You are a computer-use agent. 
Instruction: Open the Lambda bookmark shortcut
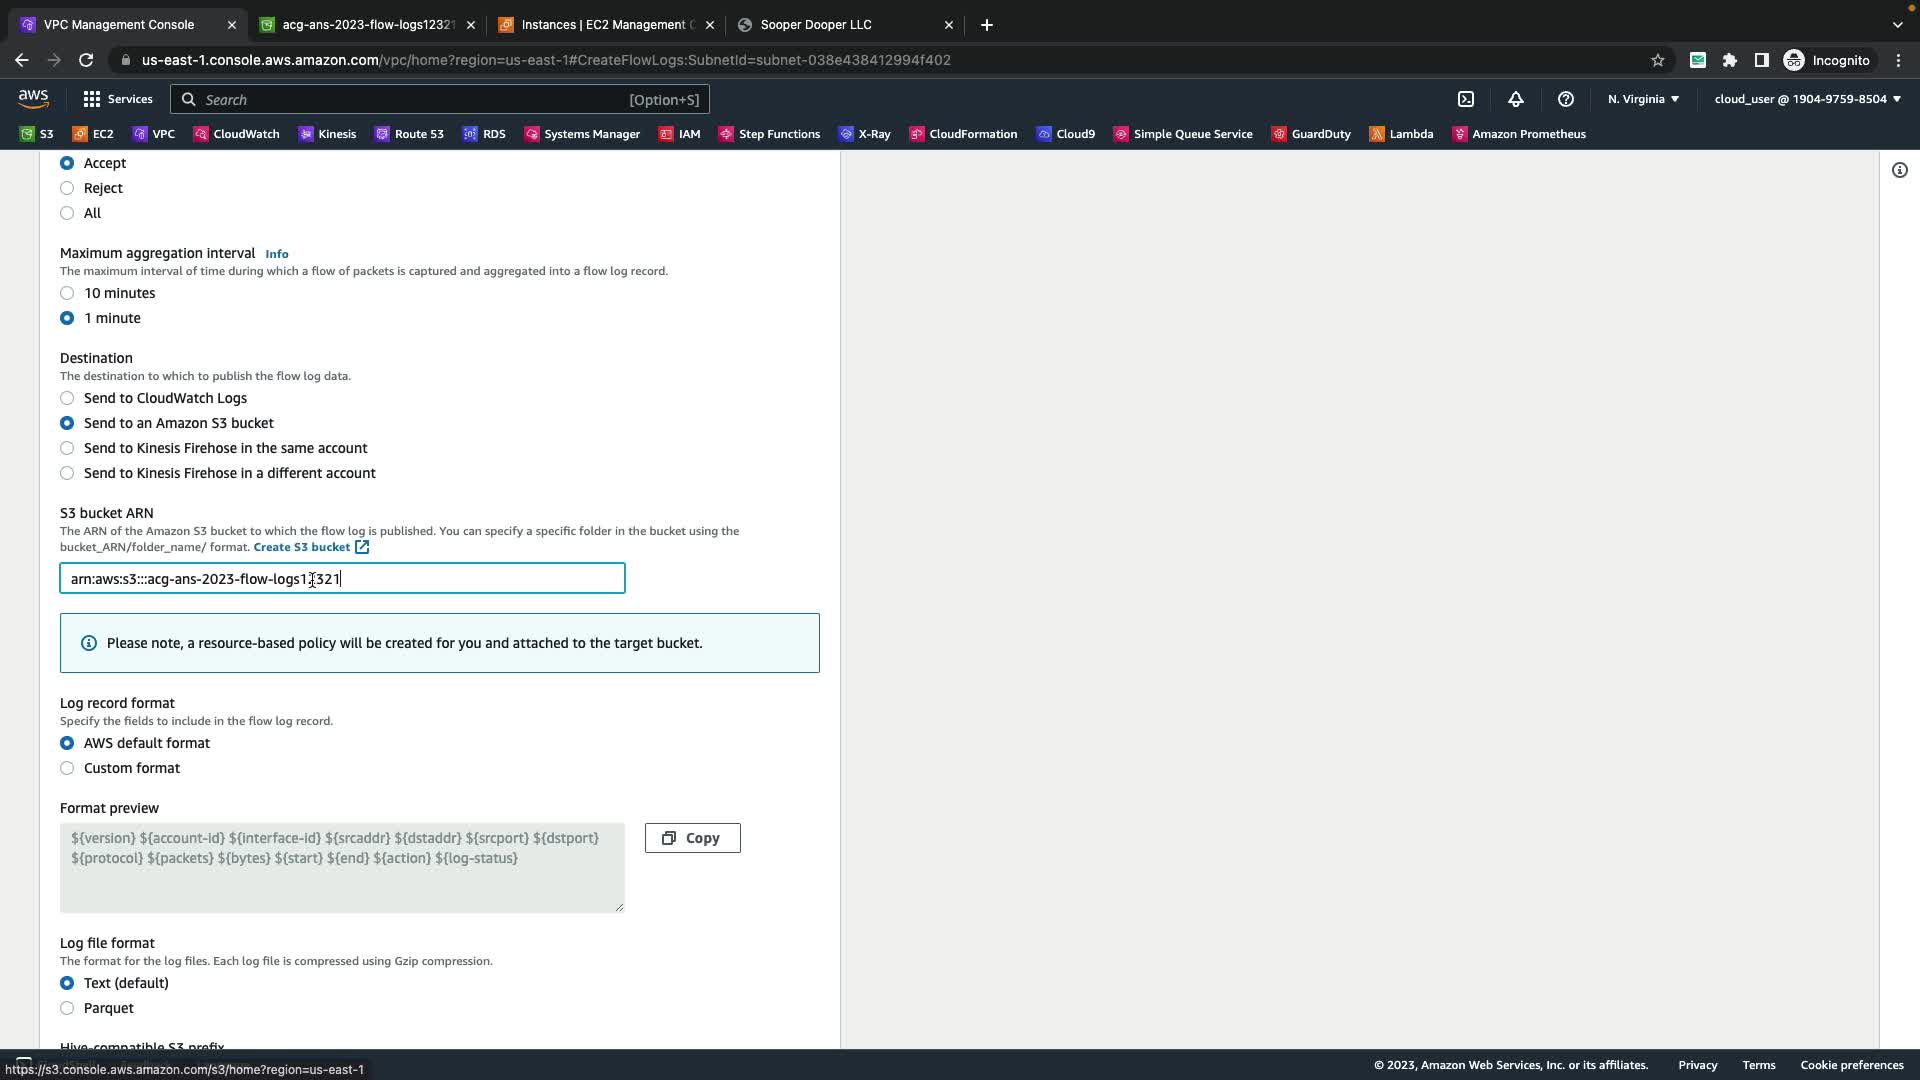point(1401,134)
